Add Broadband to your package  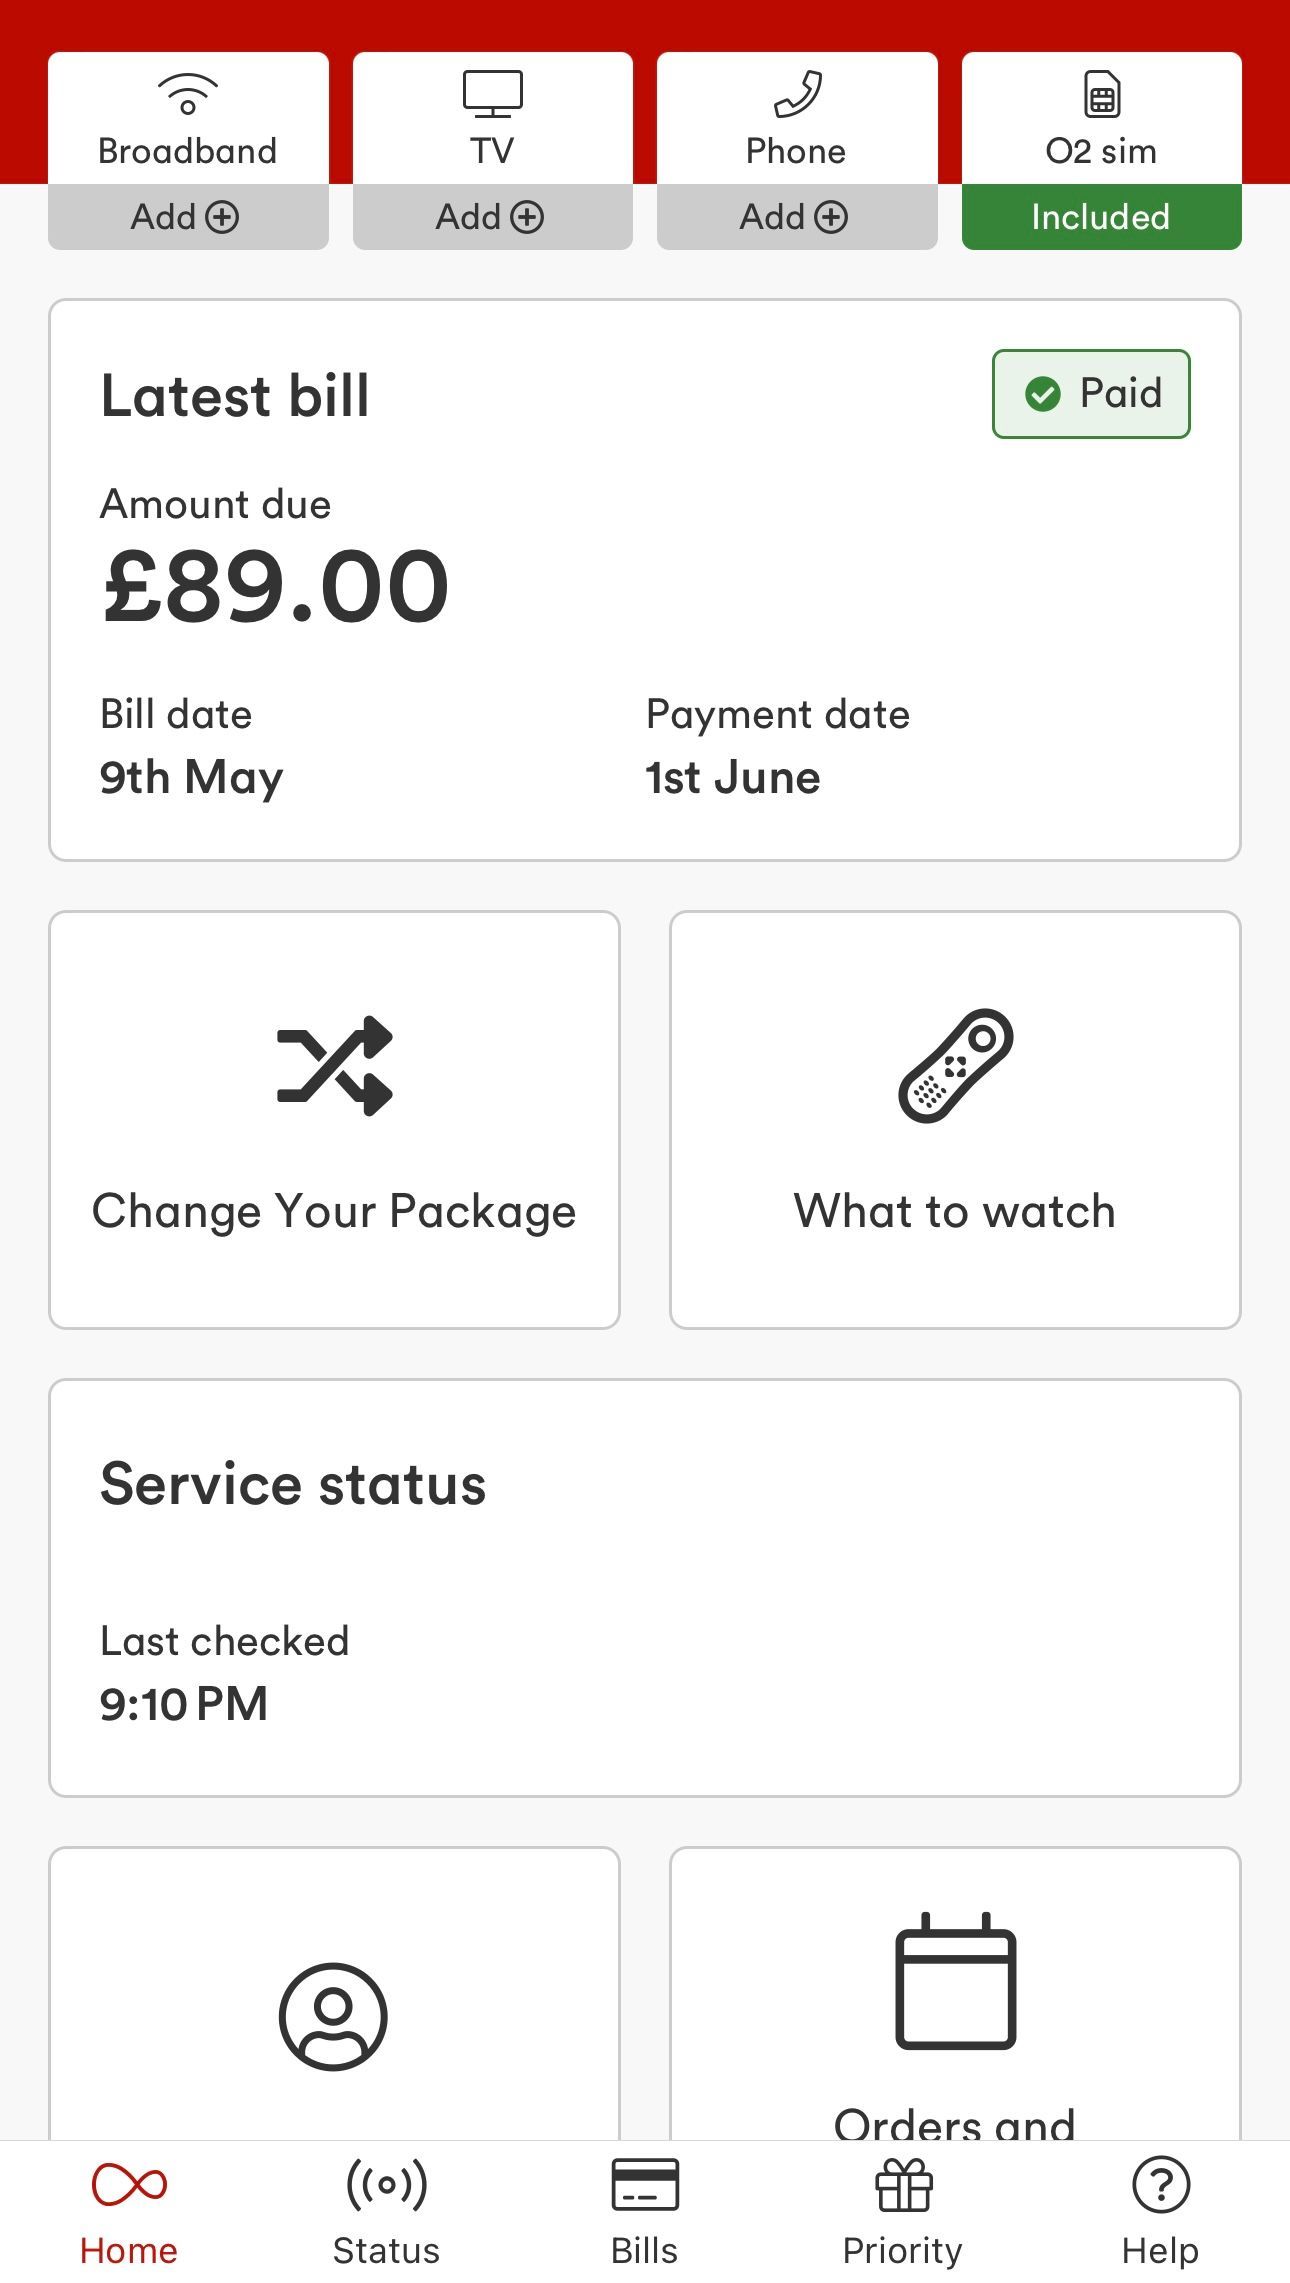[x=188, y=217]
